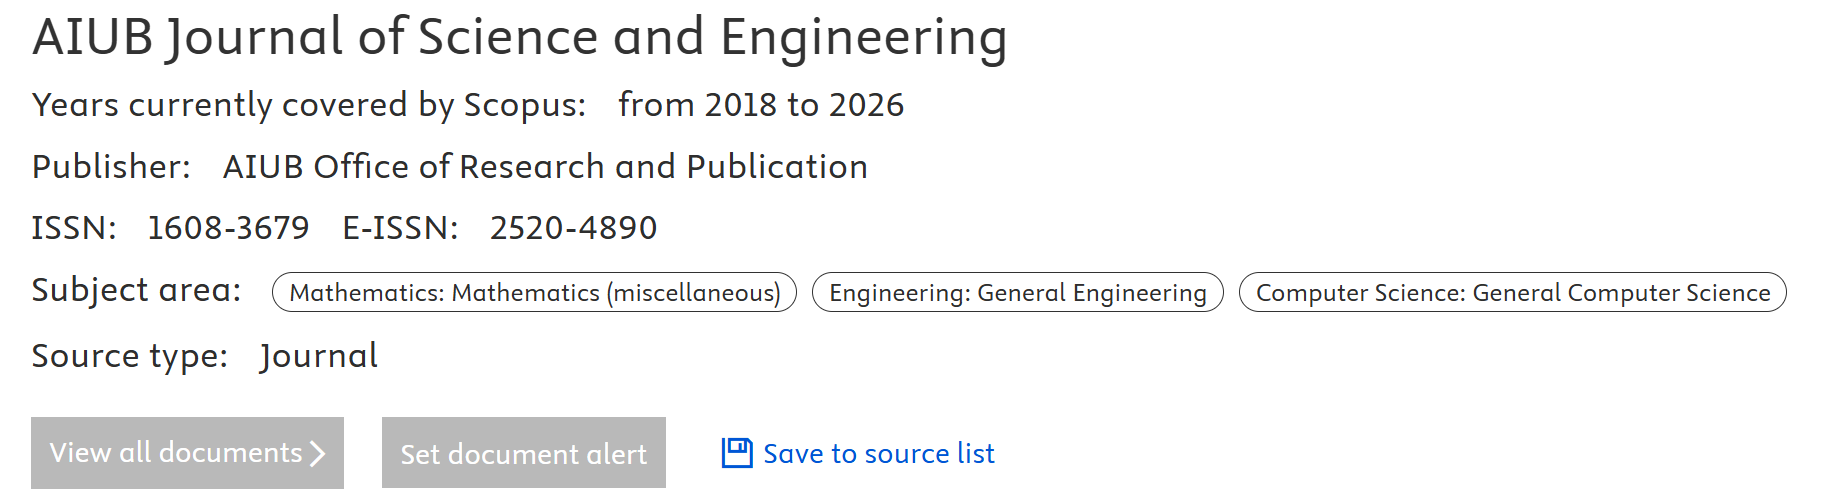Click the publisher name AIUB Office of Research and Publication
The height and width of the screenshot is (500, 1838).
click(x=545, y=167)
